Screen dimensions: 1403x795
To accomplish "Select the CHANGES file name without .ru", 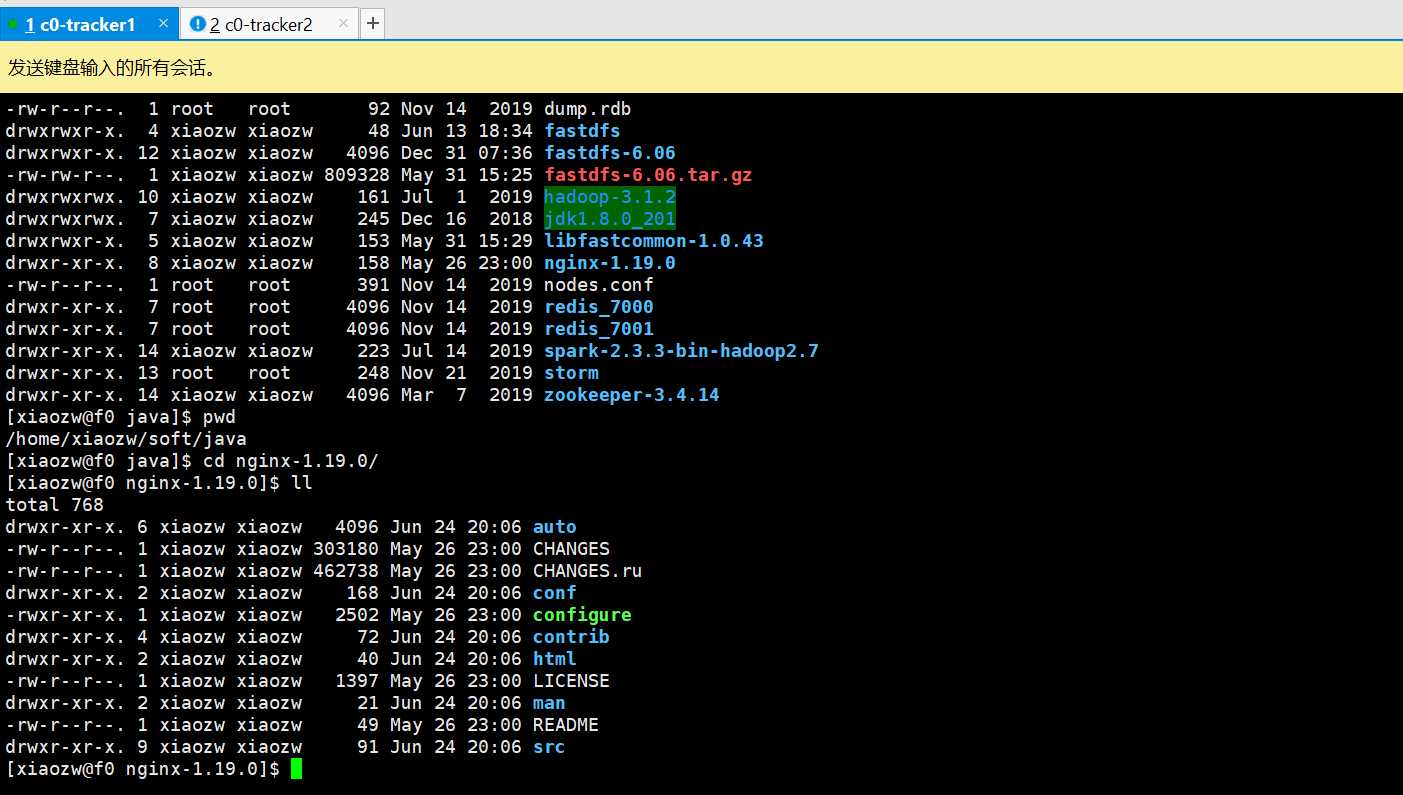I will tap(571, 549).
